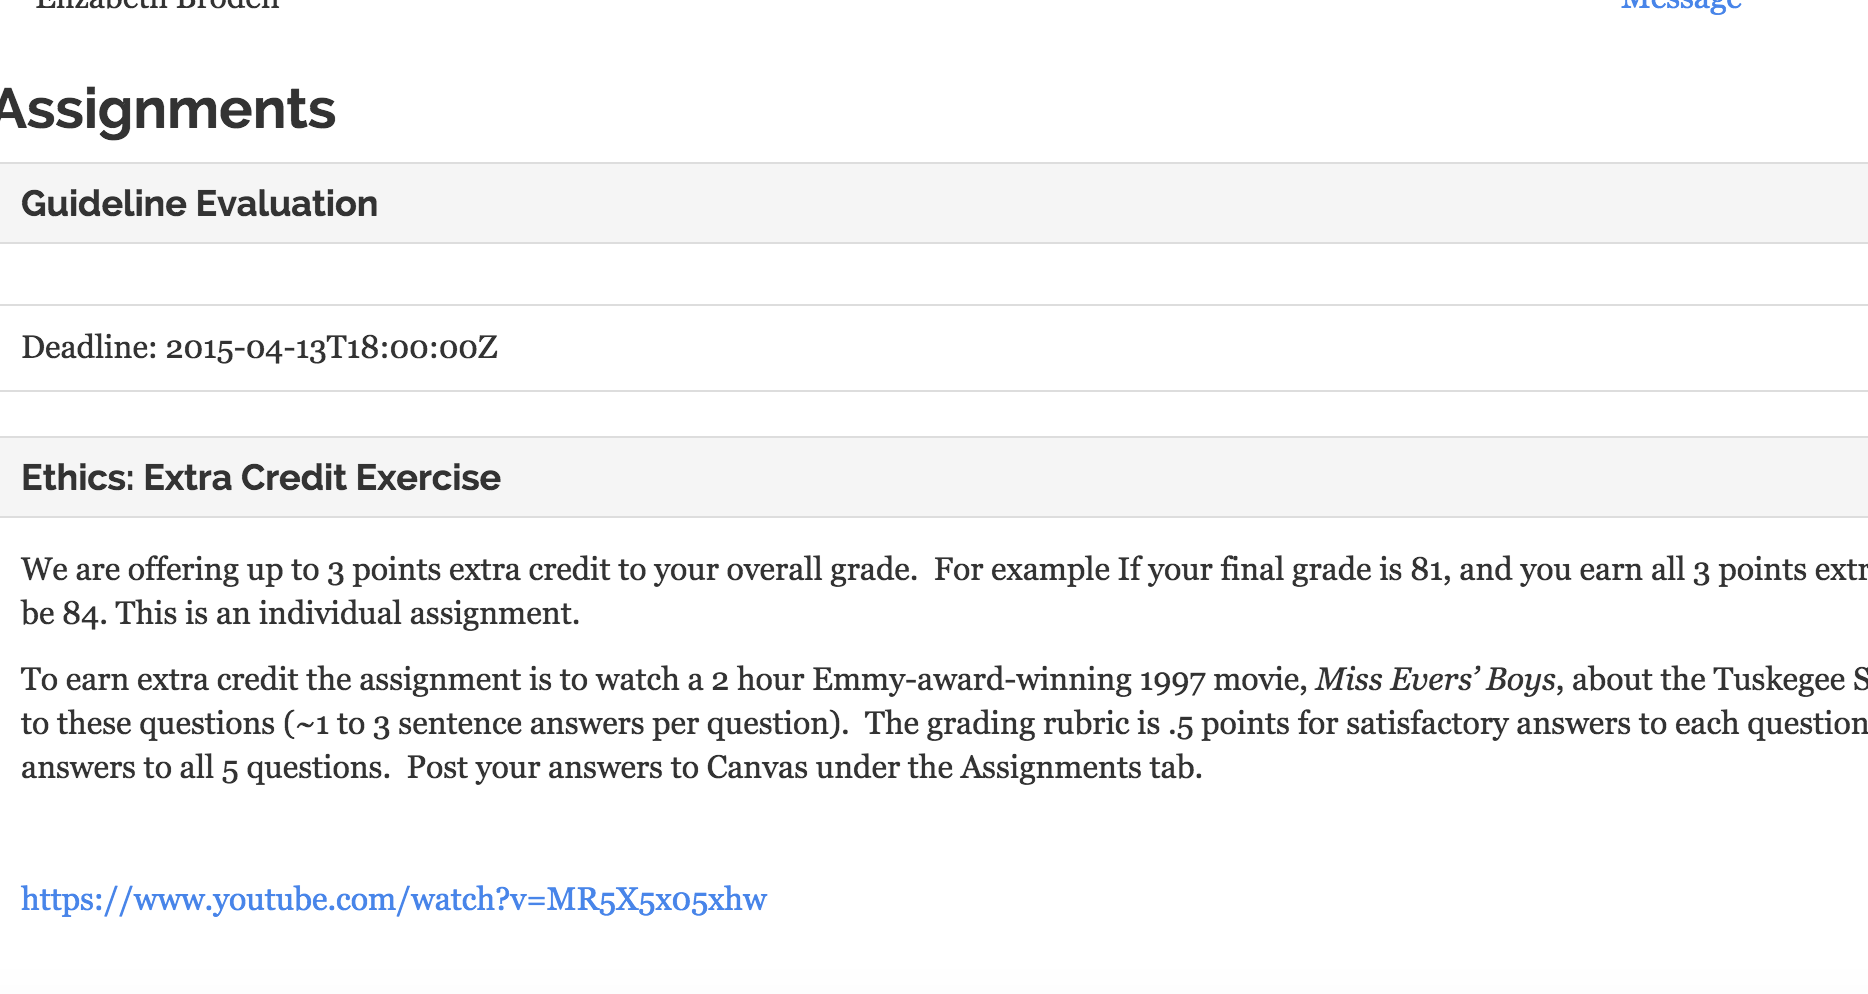Click the Assignments page heading
This screenshot has height=994, width=1868.
tap(167, 109)
